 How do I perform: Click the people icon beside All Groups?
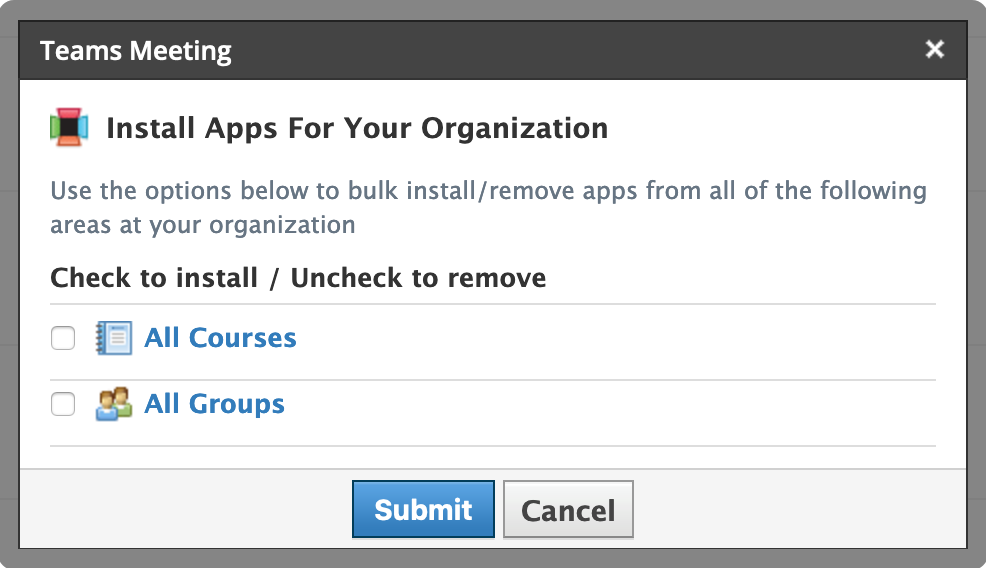(113, 404)
